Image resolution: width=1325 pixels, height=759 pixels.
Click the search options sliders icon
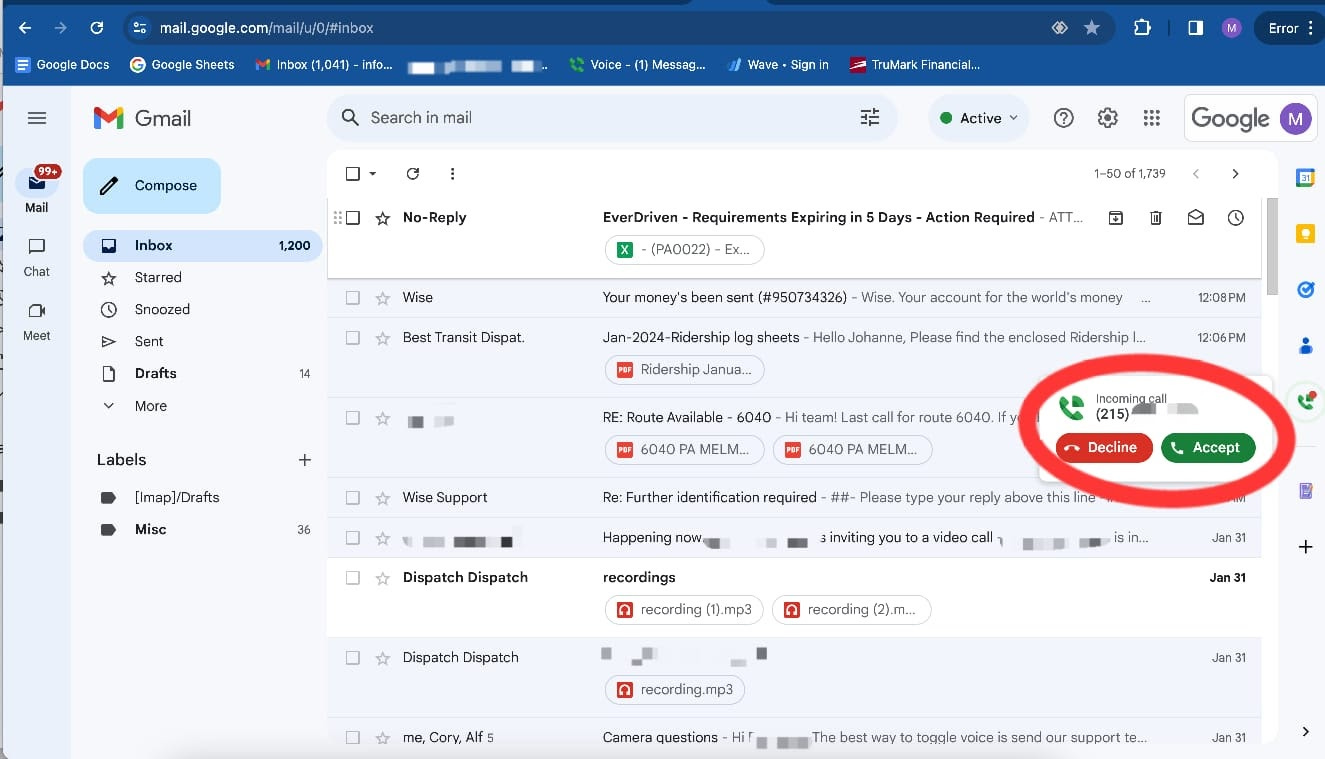coord(870,118)
